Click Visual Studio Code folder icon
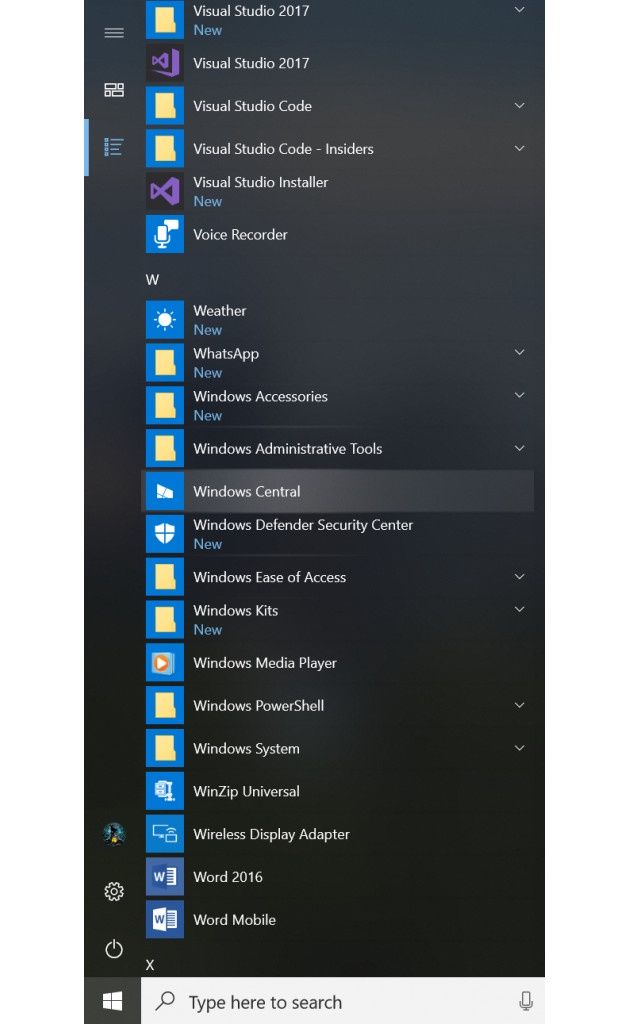630x1024 pixels. tap(165, 106)
